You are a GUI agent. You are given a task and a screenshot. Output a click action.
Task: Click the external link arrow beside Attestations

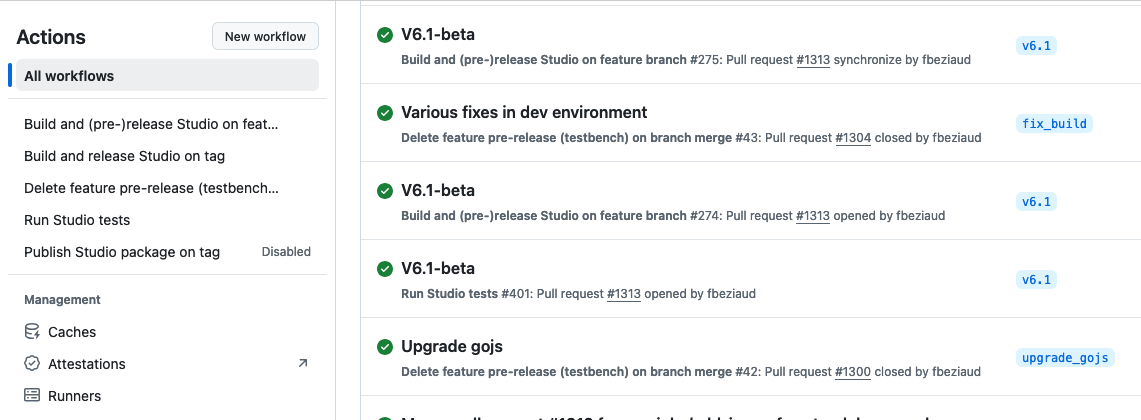coord(303,364)
